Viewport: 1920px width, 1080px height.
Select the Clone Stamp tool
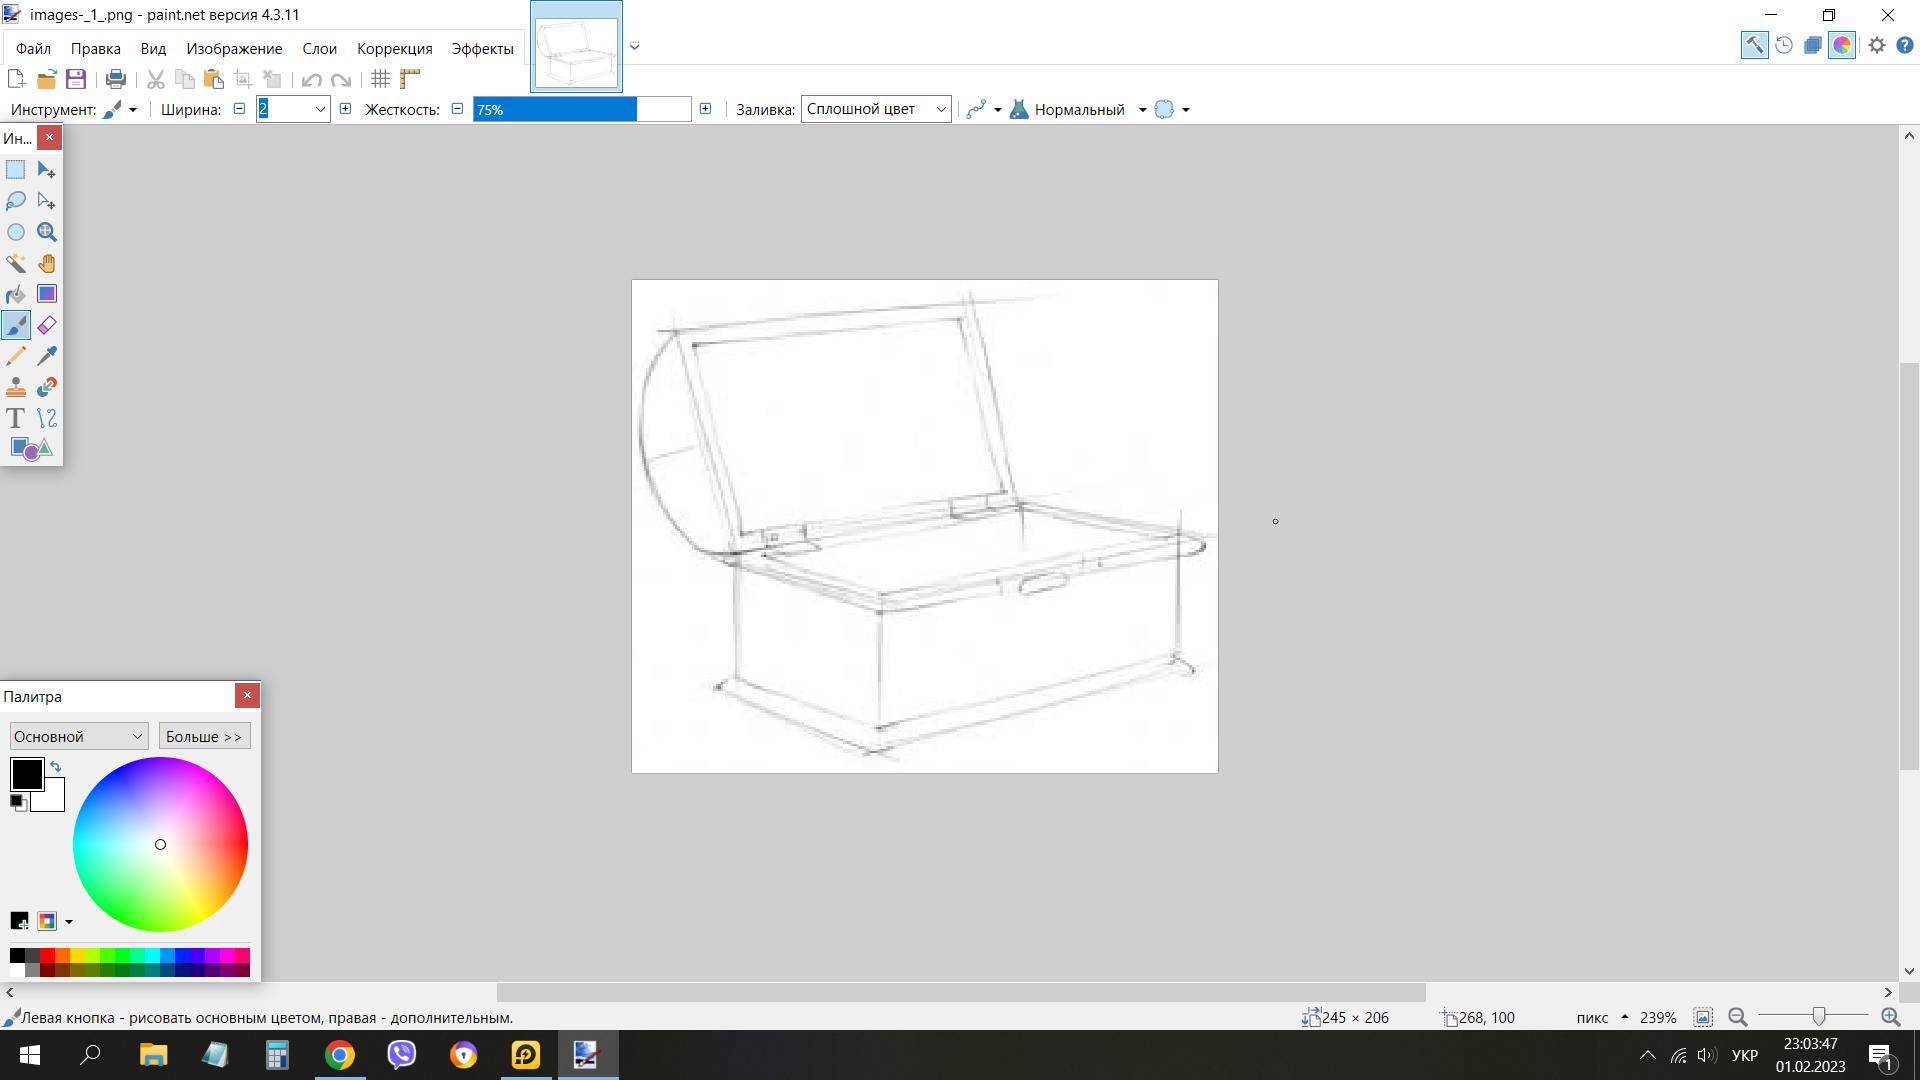point(16,387)
